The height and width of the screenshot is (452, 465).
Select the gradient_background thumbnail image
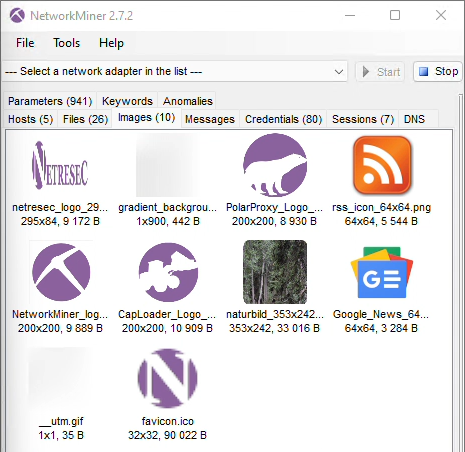point(167,165)
